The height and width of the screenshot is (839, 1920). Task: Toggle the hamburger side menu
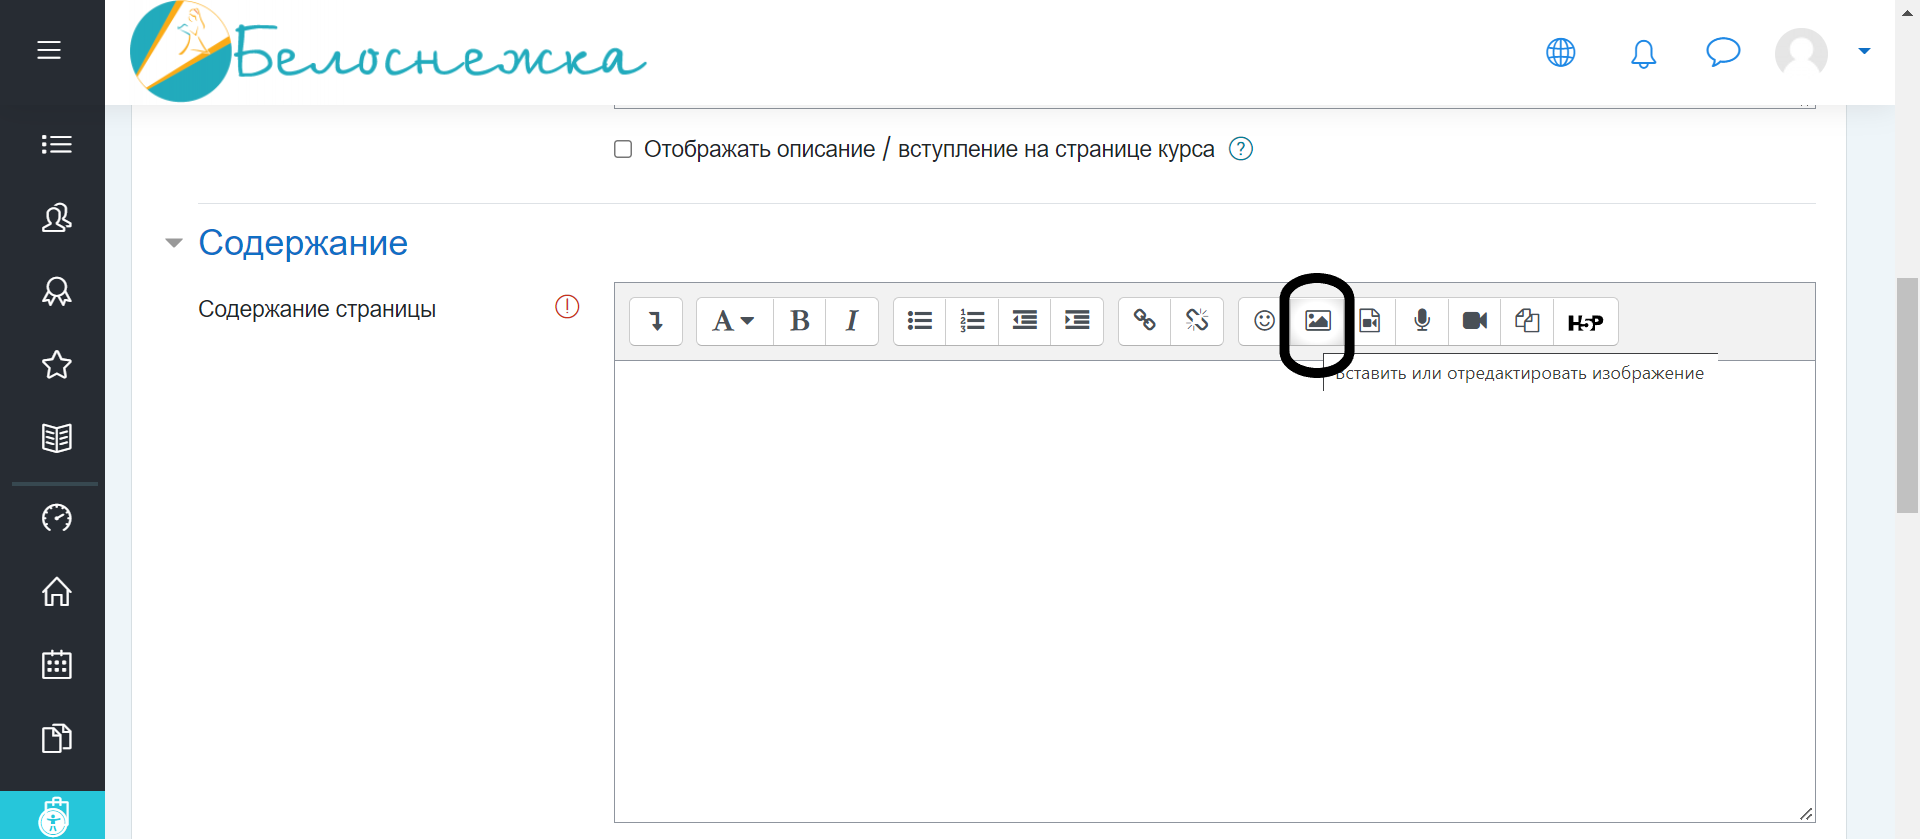[49, 50]
